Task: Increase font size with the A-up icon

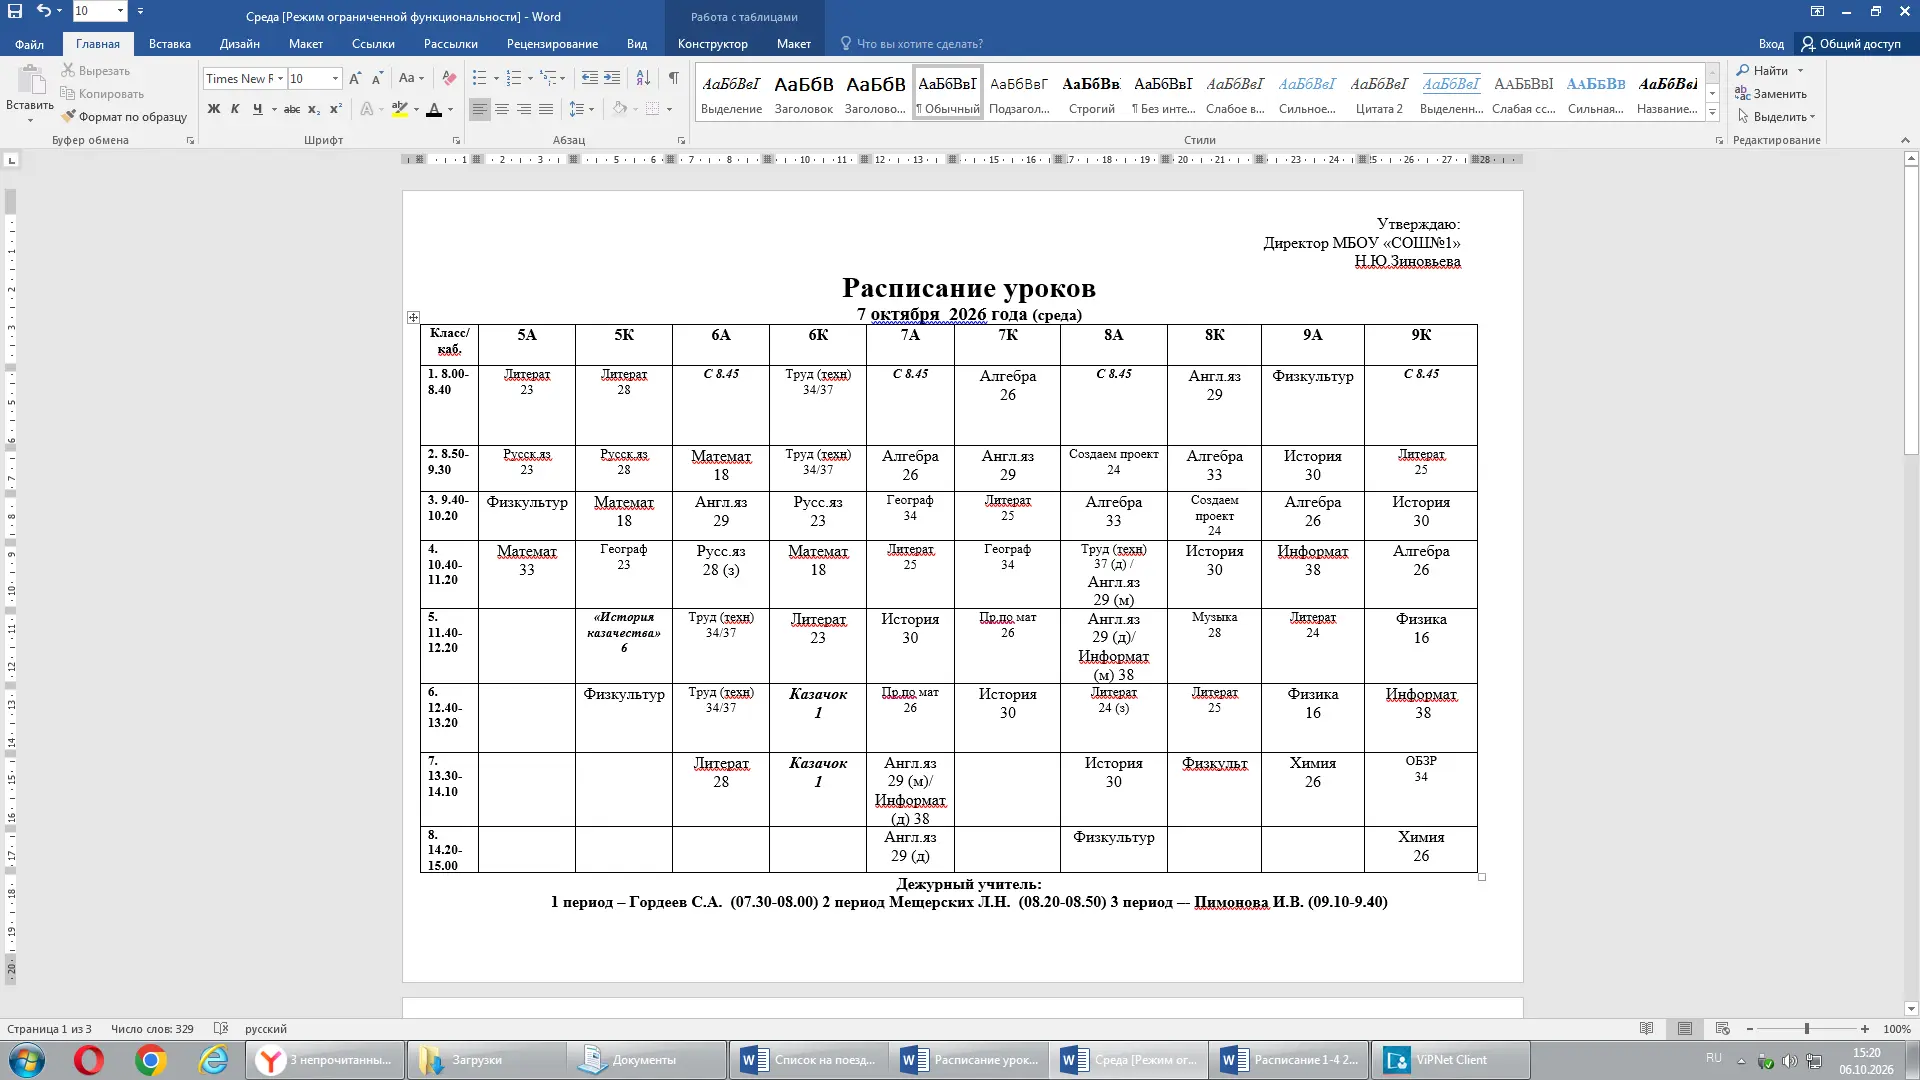Action: pyautogui.click(x=355, y=78)
